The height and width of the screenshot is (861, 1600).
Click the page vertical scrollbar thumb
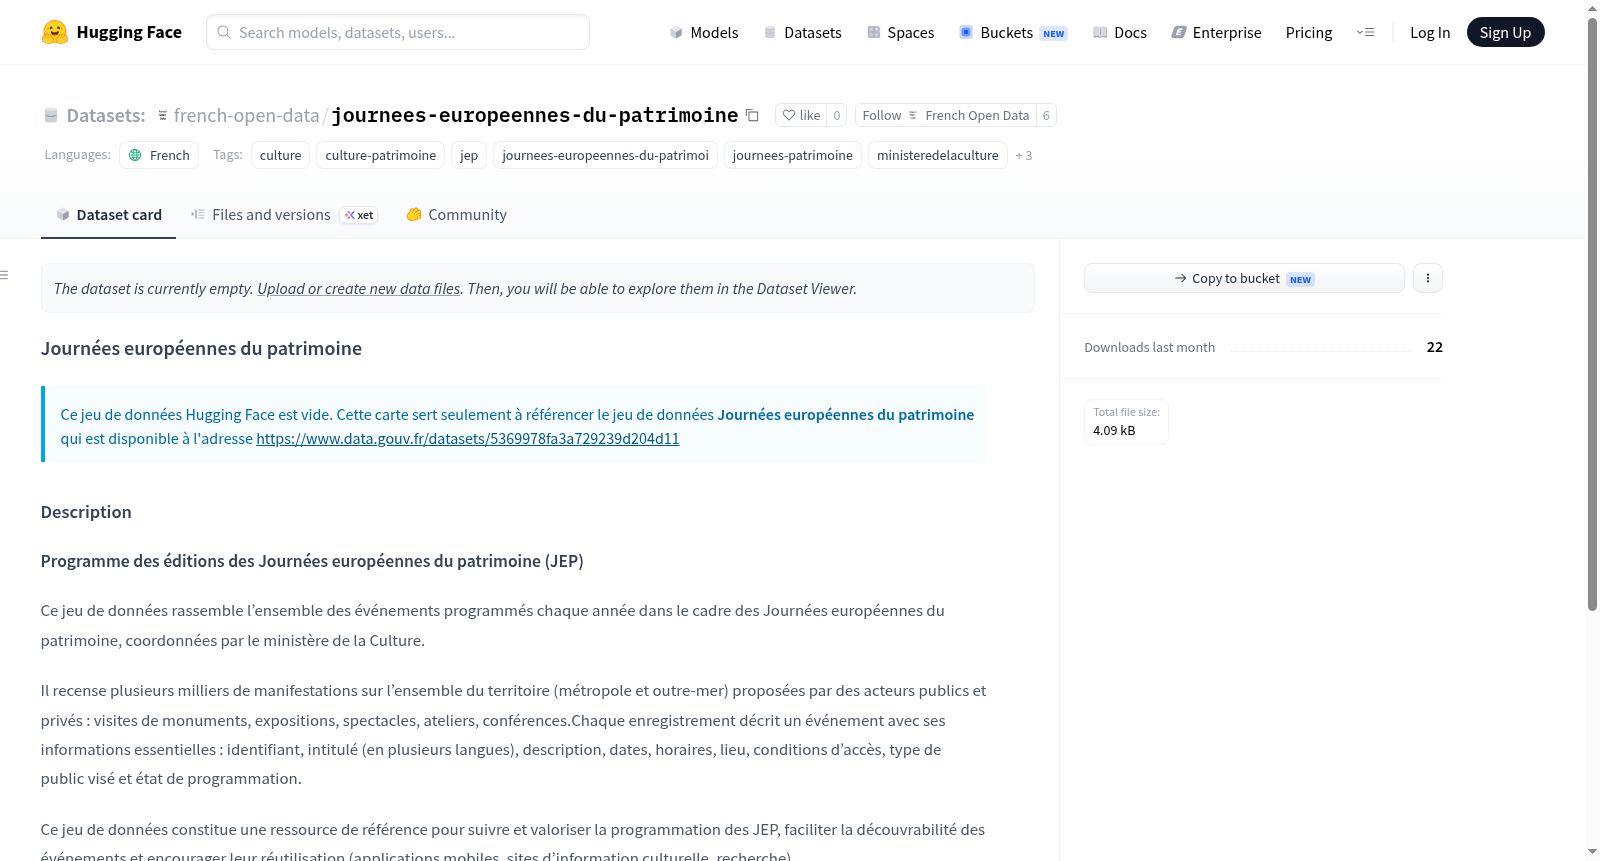tap(1592, 314)
